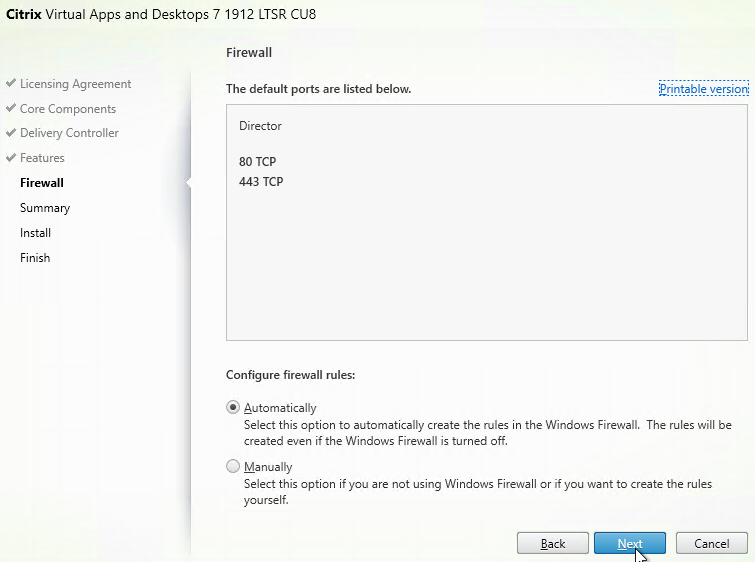This screenshot has height=562, width=755.
Task: Go Back to the previous step
Action: (x=553, y=543)
